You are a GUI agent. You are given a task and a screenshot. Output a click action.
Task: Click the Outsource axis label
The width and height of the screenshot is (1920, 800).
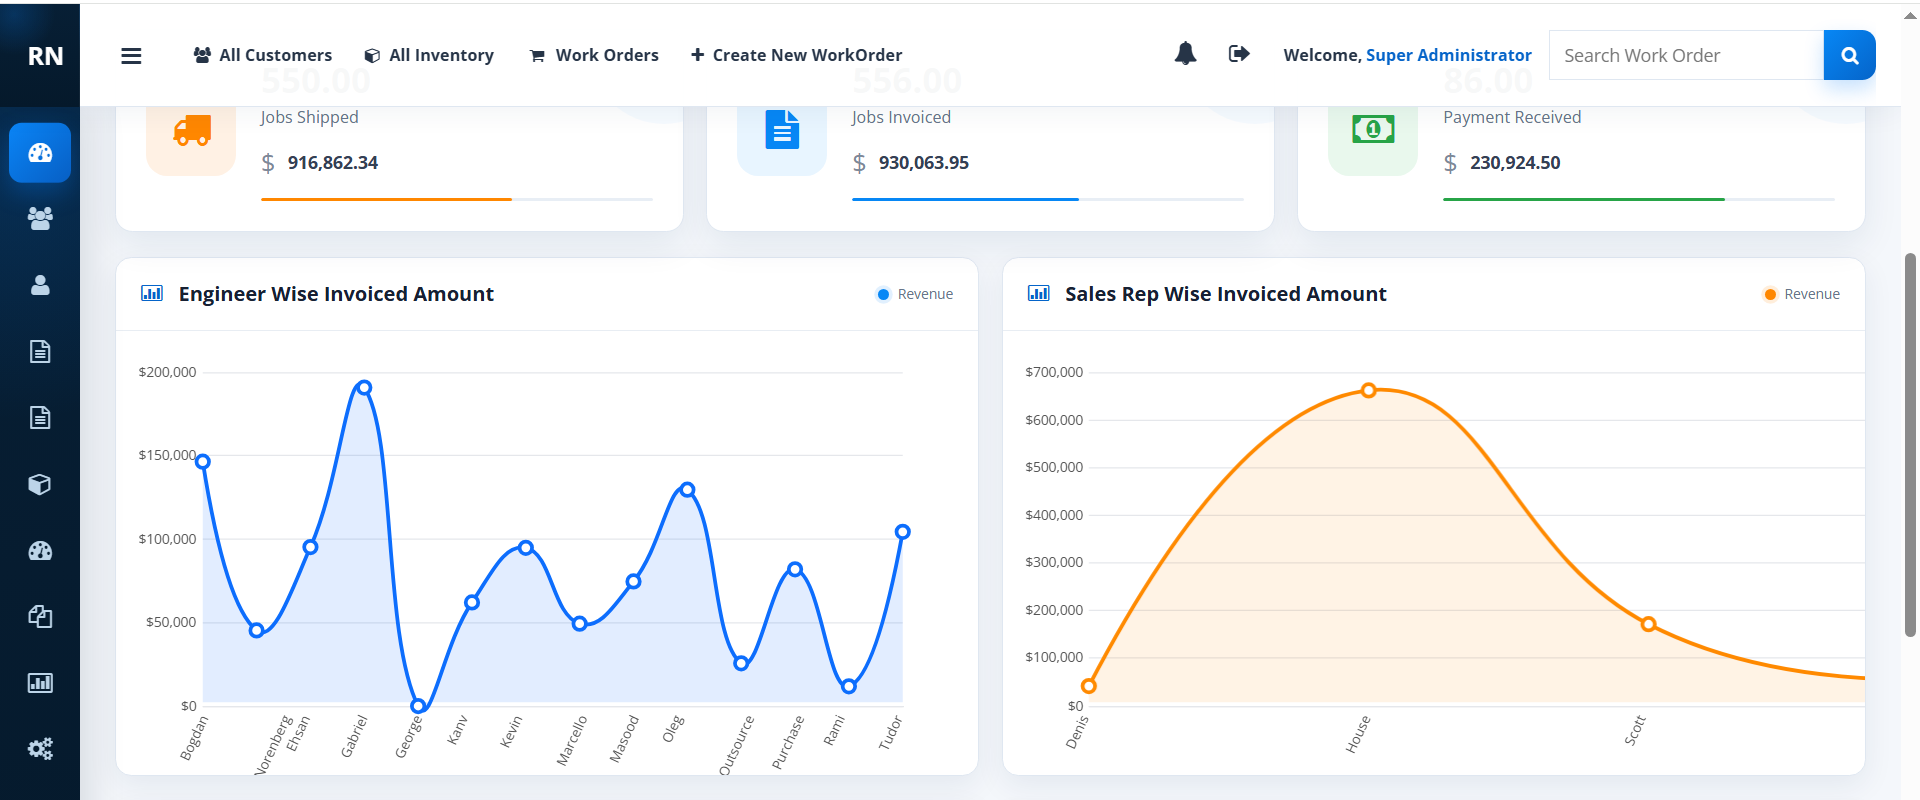[x=737, y=745]
